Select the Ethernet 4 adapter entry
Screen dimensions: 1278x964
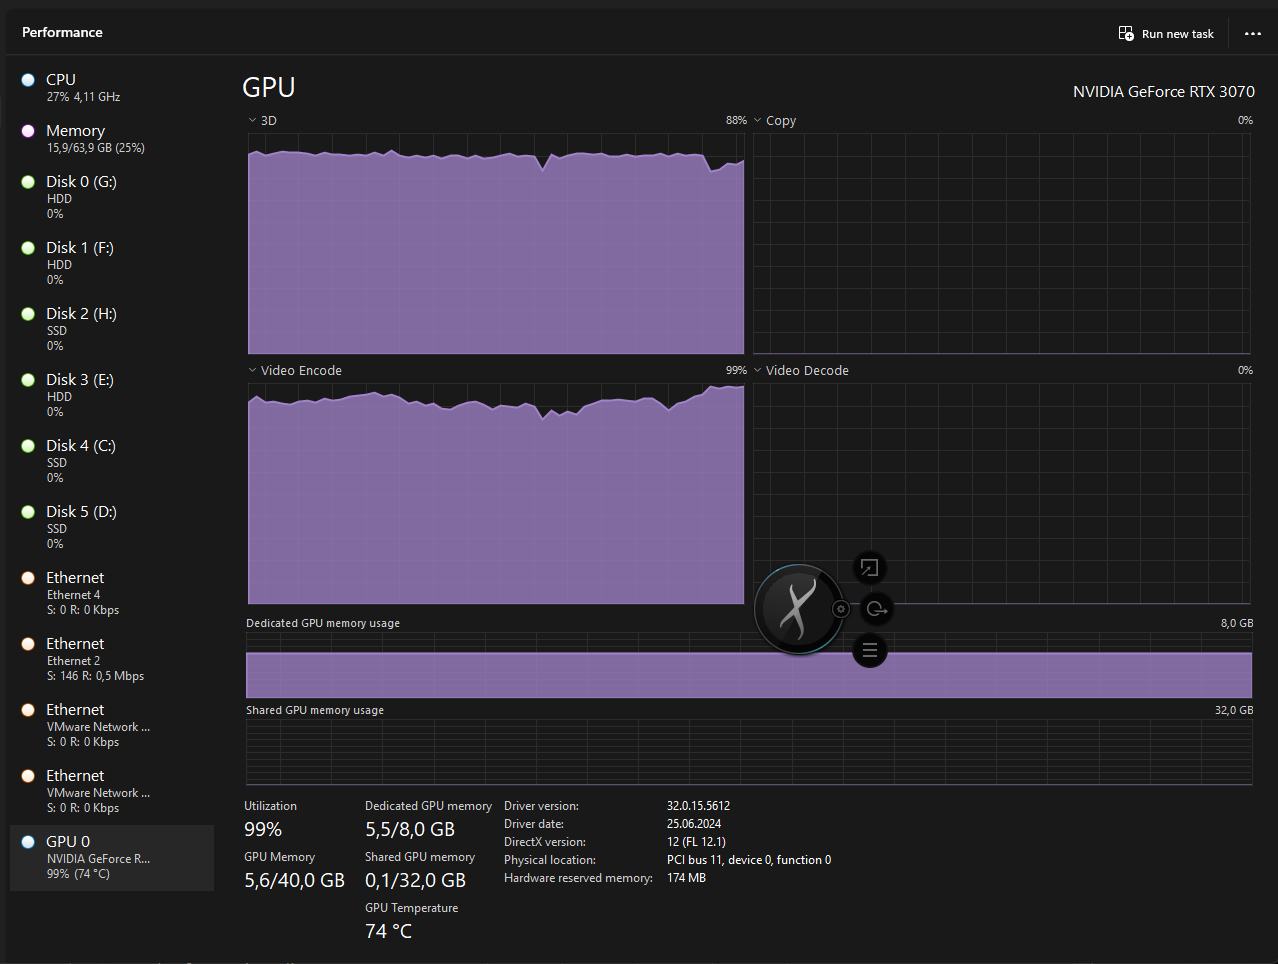coord(112,592)
